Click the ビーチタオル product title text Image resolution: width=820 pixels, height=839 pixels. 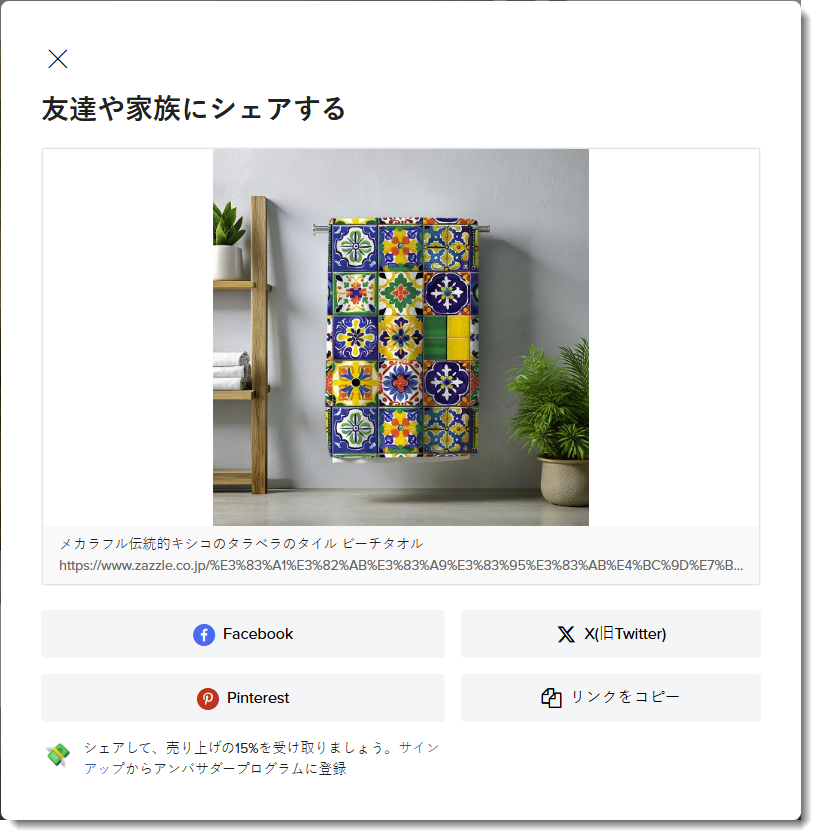383,544
